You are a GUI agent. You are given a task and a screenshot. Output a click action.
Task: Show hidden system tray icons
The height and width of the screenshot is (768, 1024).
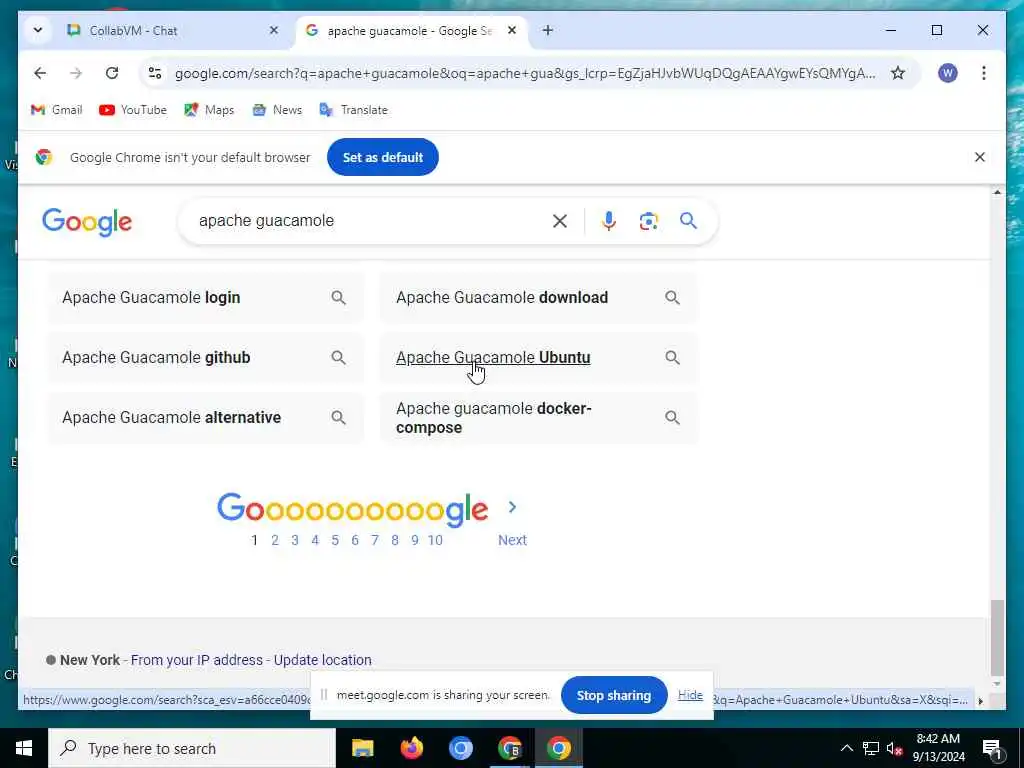846,748
